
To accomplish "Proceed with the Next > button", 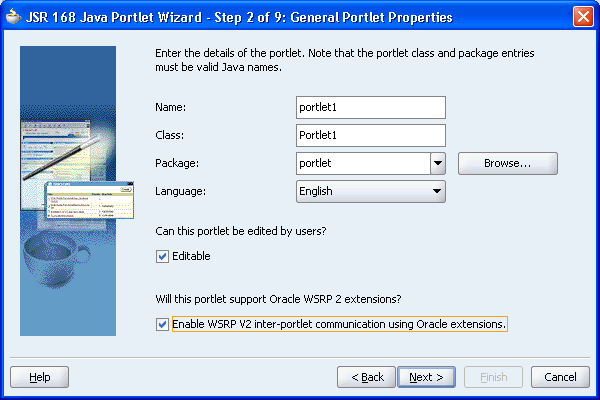I will tap(426, 377).
